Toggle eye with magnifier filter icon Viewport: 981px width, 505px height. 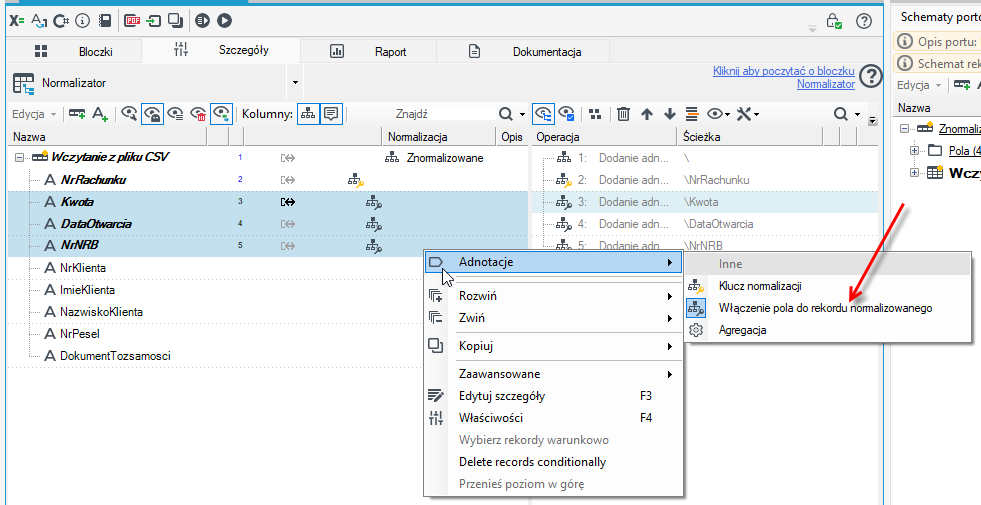(x=130, y=114)
